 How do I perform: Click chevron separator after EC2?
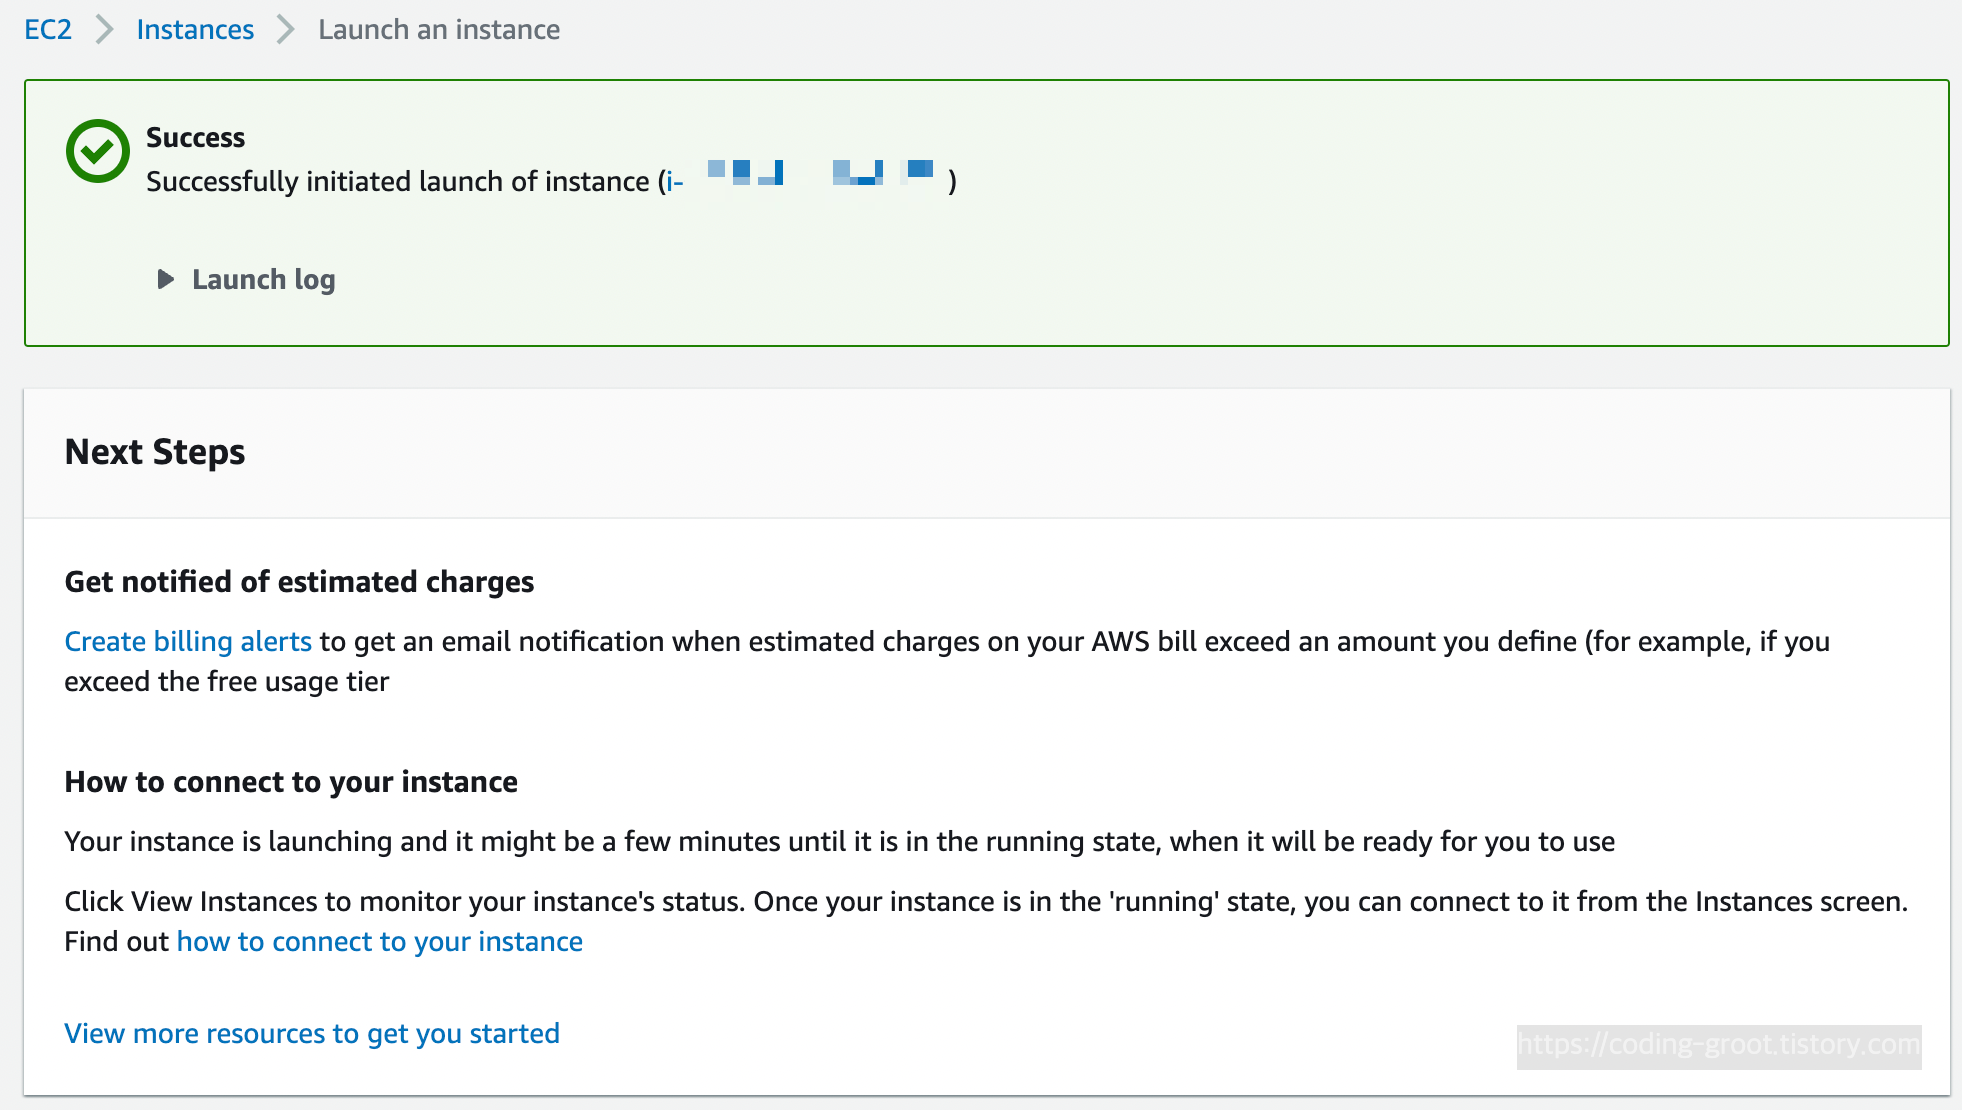click(x=104, y=29)
